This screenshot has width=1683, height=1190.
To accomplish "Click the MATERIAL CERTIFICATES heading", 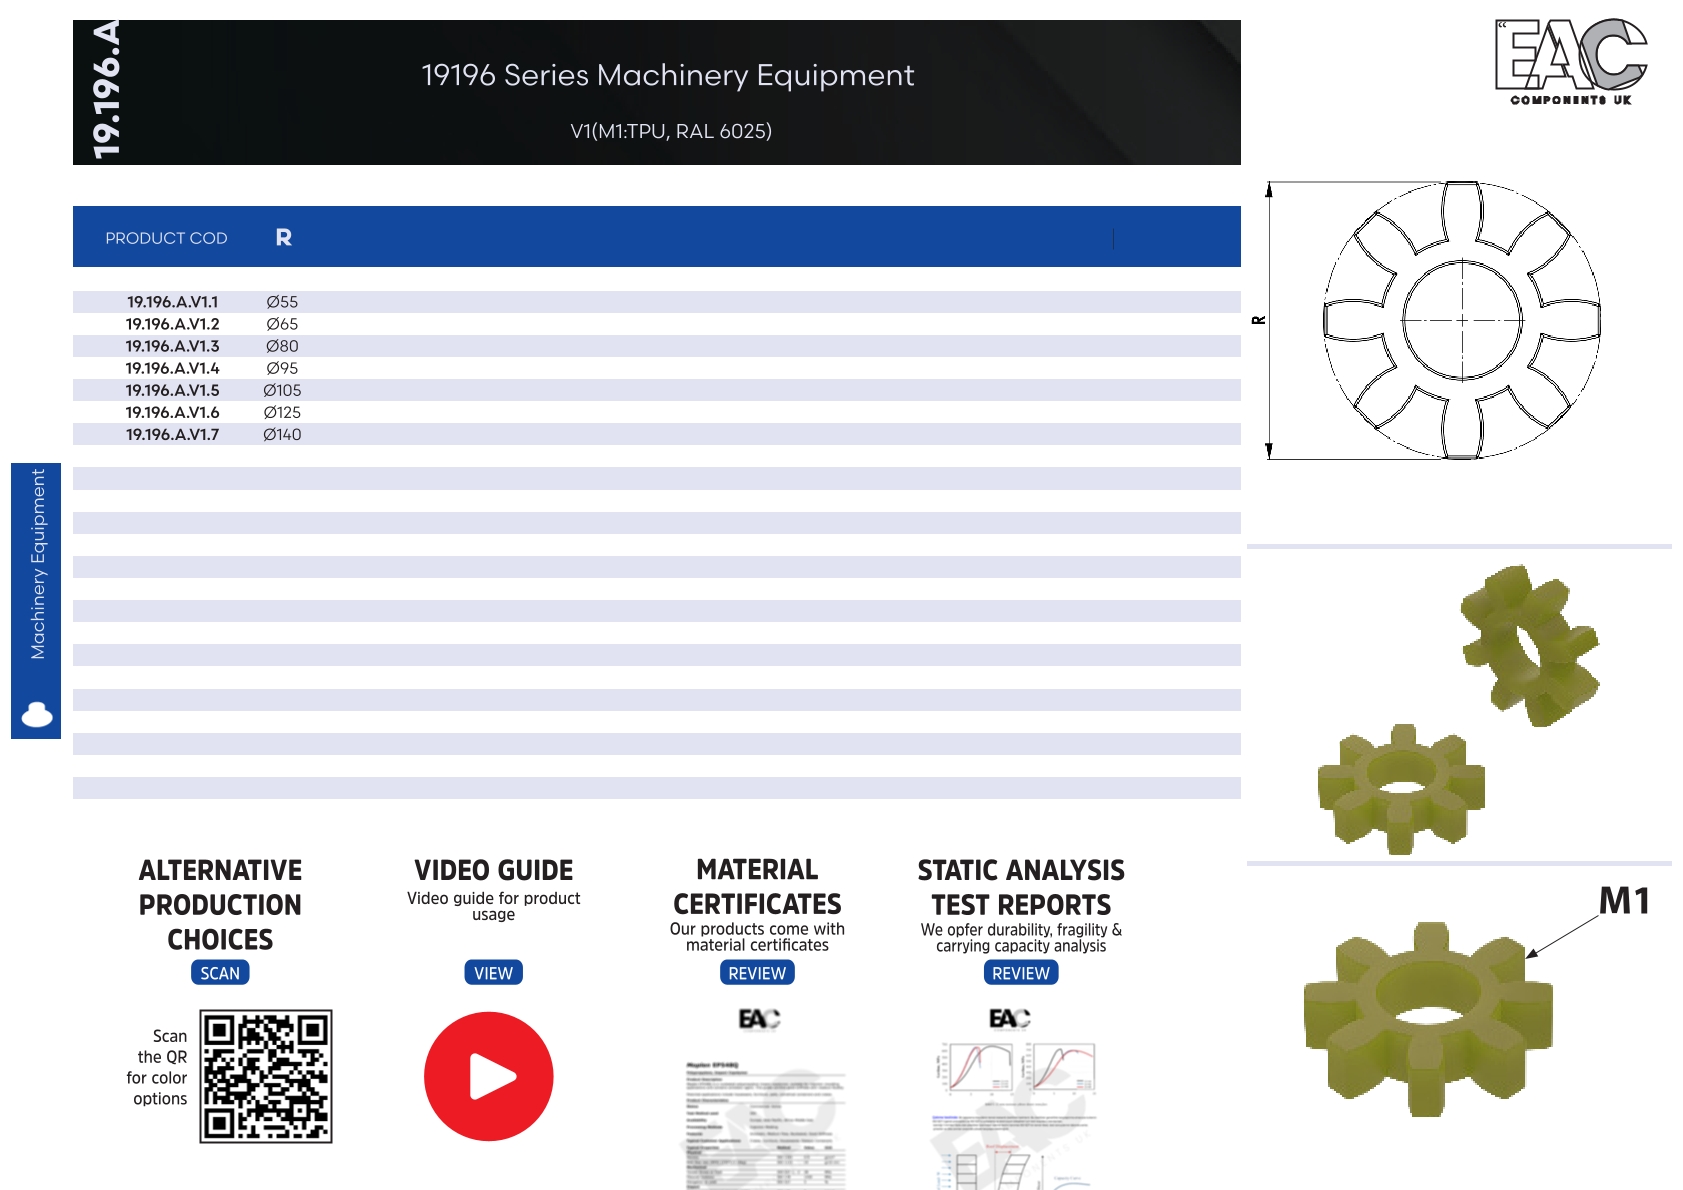I will coord(757,887).
